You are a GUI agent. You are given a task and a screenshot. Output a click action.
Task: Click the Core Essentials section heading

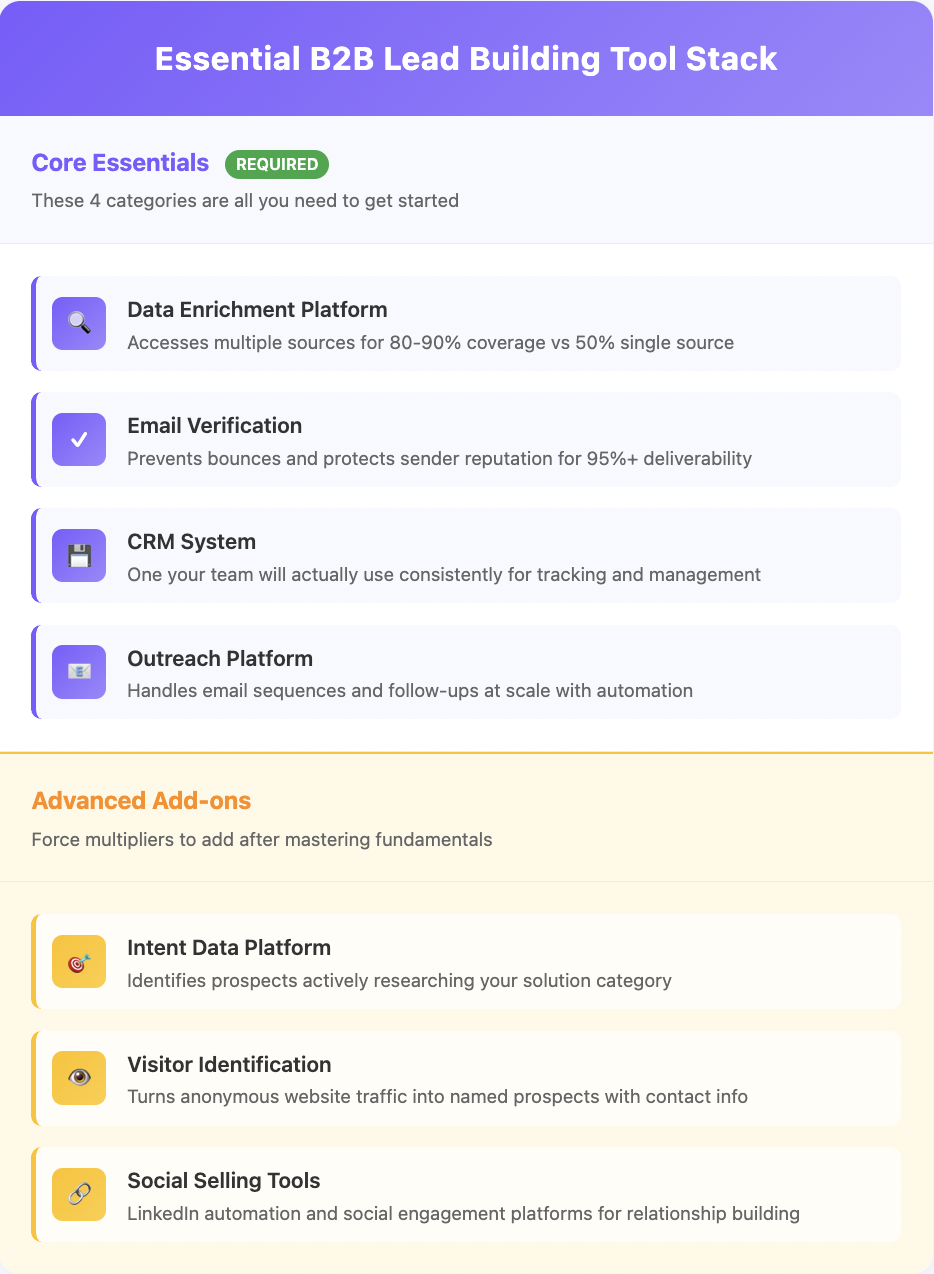[120, 163]
